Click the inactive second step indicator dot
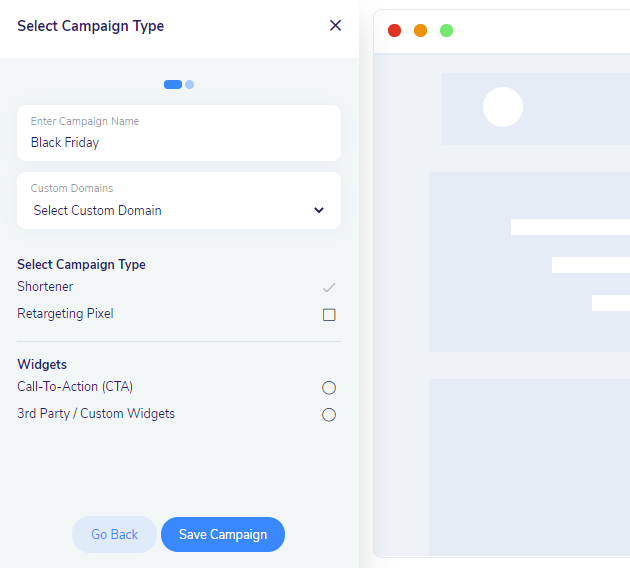Image resolution: width=630 pixels, height=568 pixels. (x=190, y=85)
